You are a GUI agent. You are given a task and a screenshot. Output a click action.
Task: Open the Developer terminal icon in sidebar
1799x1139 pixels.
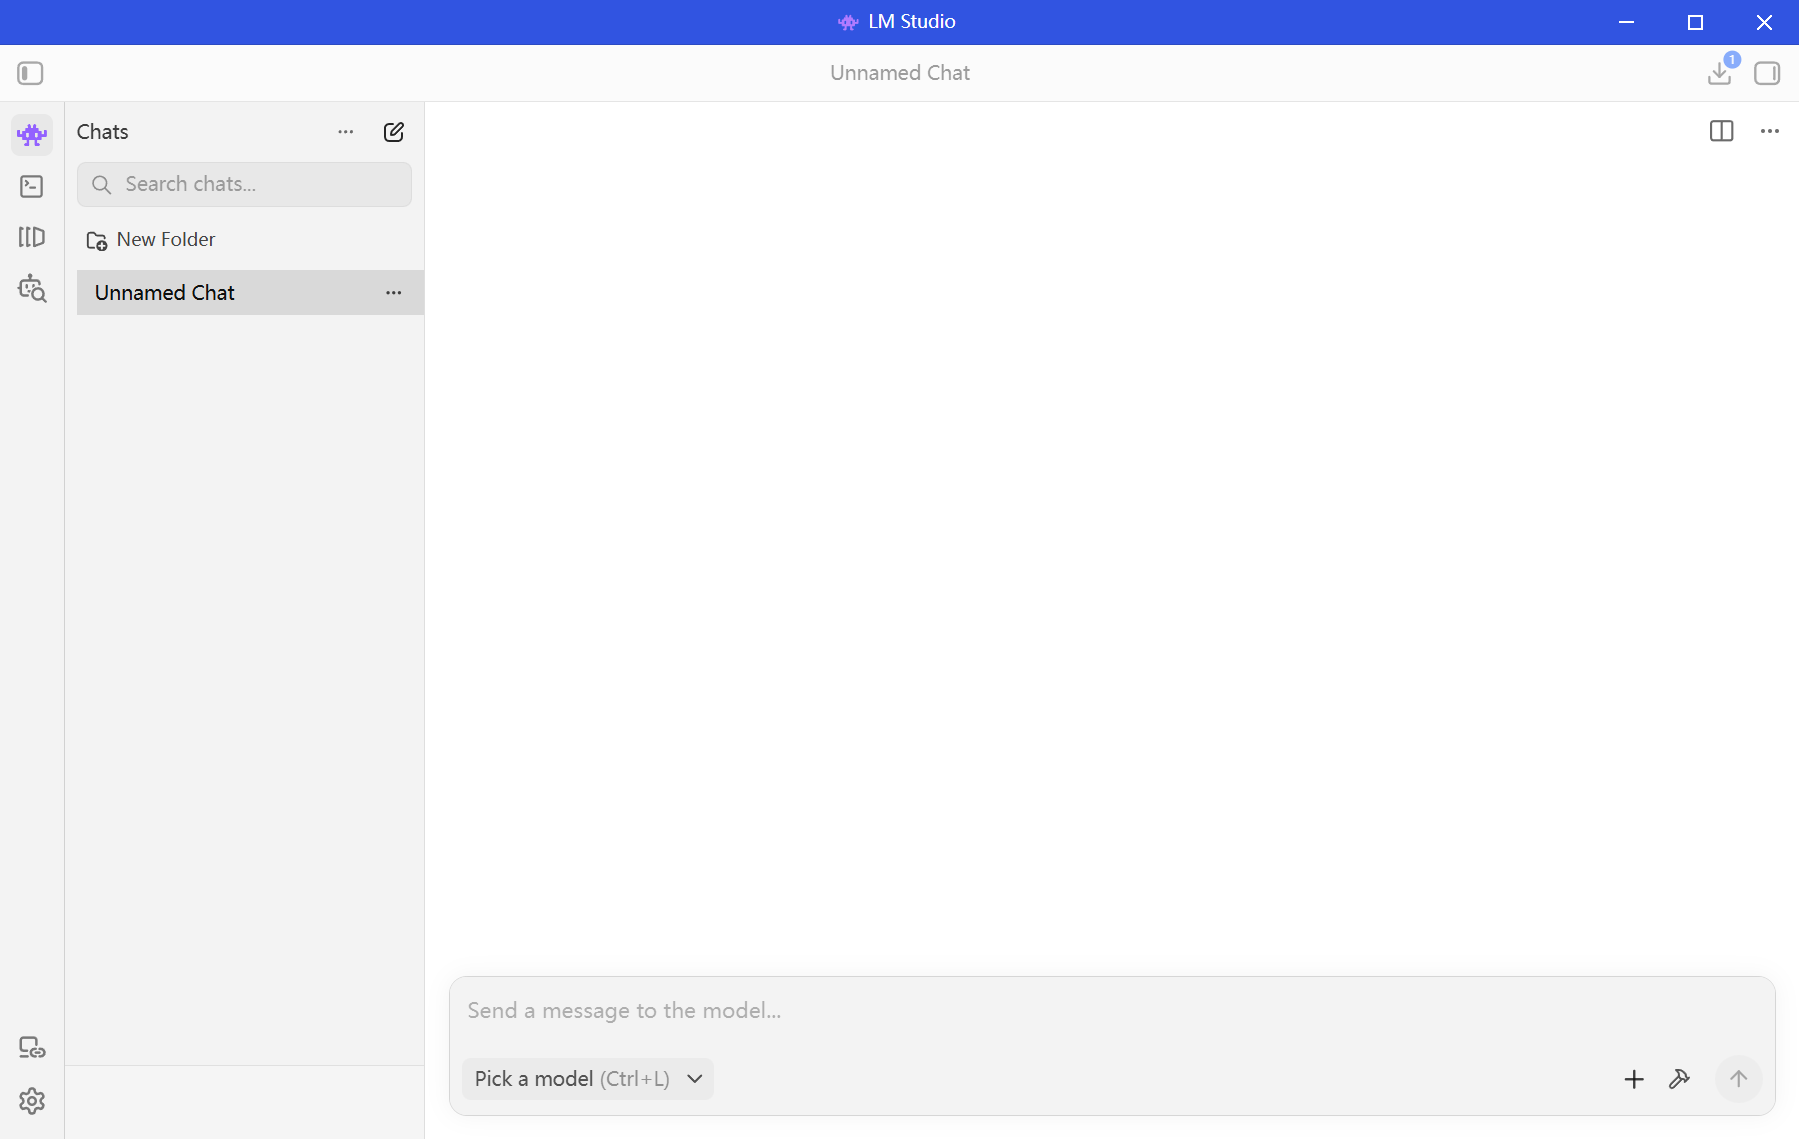[x=32, y=186]
